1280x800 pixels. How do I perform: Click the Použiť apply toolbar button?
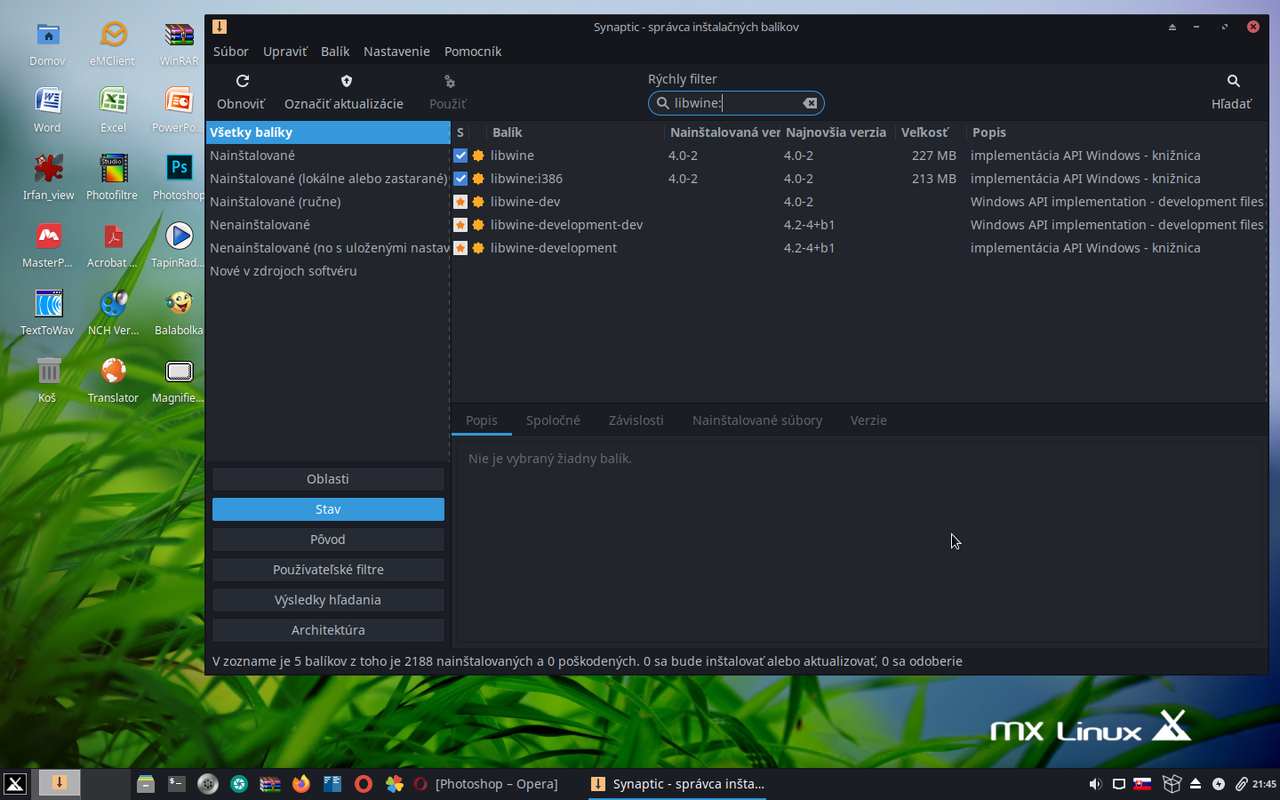coord(448,92)
